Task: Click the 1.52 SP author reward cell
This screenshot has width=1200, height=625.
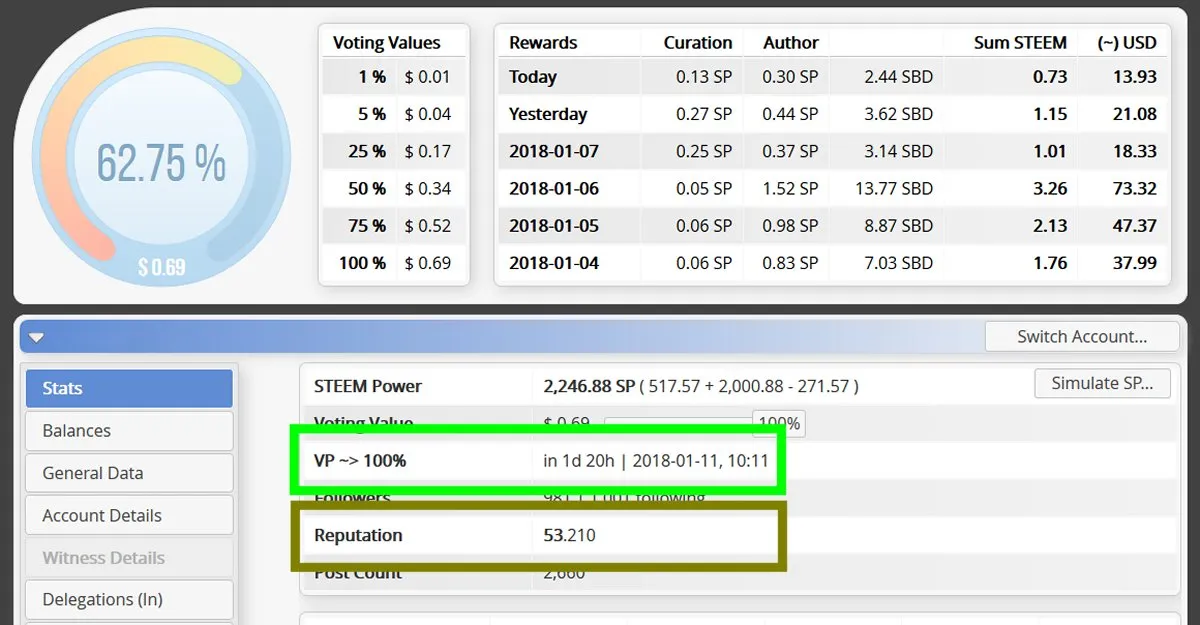Action: [790, 188]
